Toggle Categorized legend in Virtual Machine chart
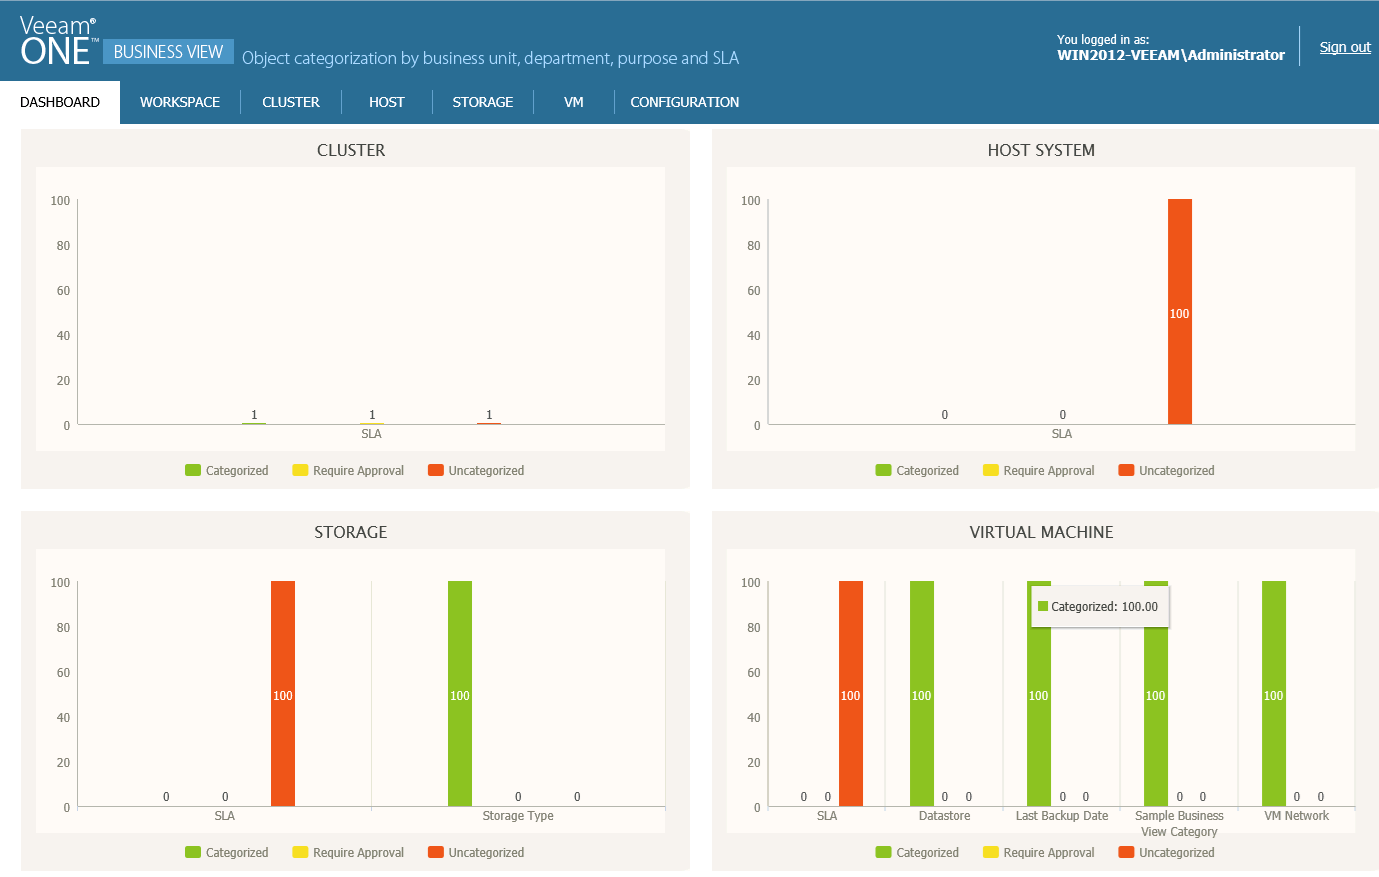Image resolution: width=1379 pixels, height=877 pixels. [x=917, y=853]
